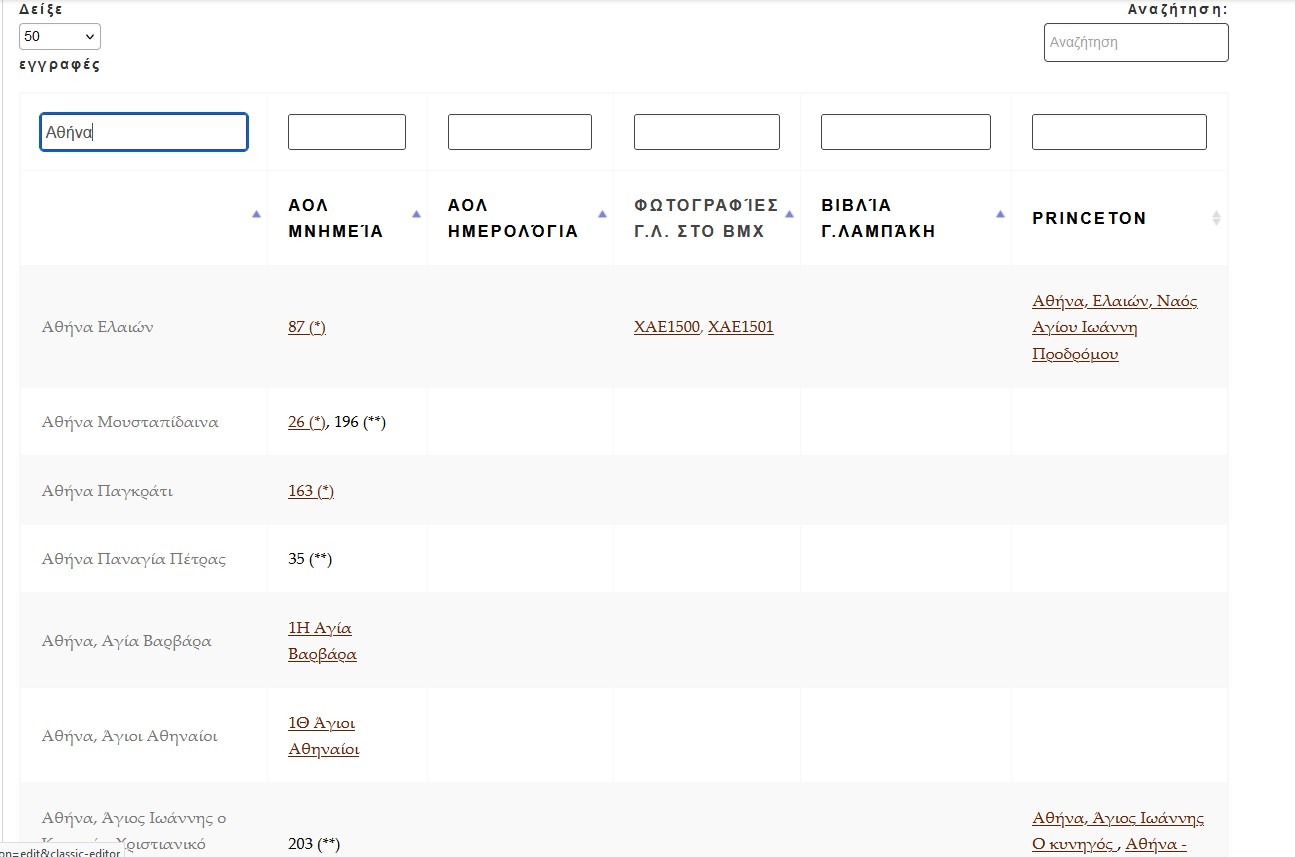Click sort arrow for ΑΟΛ Μνημεία column
This screenshot has height=857, width=1295.
click(x=416, y=214)
